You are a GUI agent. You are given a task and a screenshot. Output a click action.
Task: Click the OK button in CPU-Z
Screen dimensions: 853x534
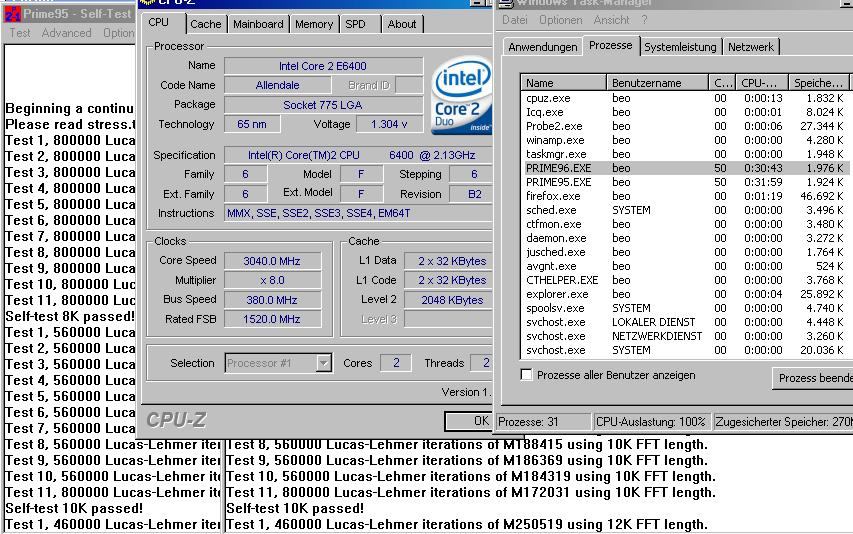[468, 421]
